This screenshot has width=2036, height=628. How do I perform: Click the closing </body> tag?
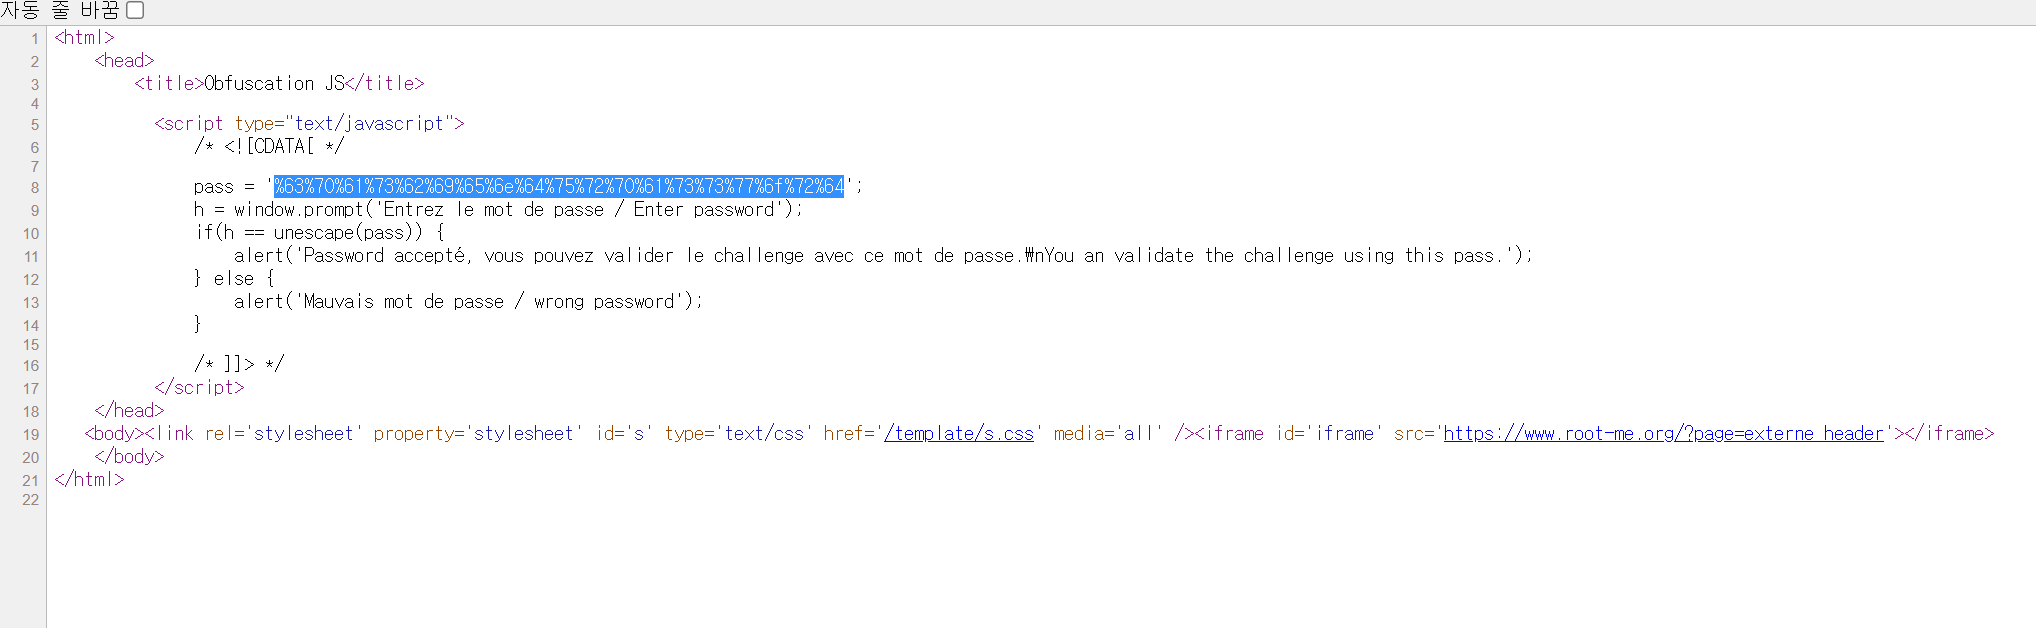(129, 456)
